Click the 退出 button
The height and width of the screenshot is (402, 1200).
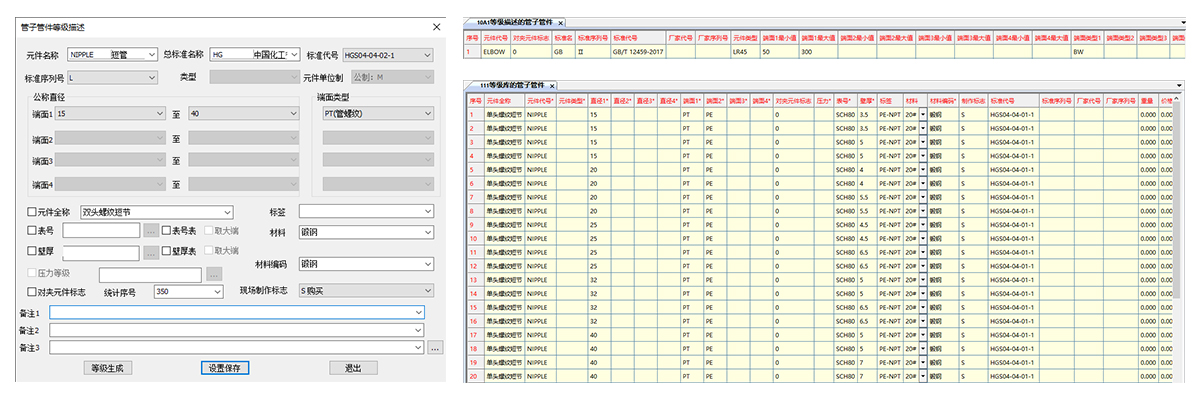[x=353, y=368]
